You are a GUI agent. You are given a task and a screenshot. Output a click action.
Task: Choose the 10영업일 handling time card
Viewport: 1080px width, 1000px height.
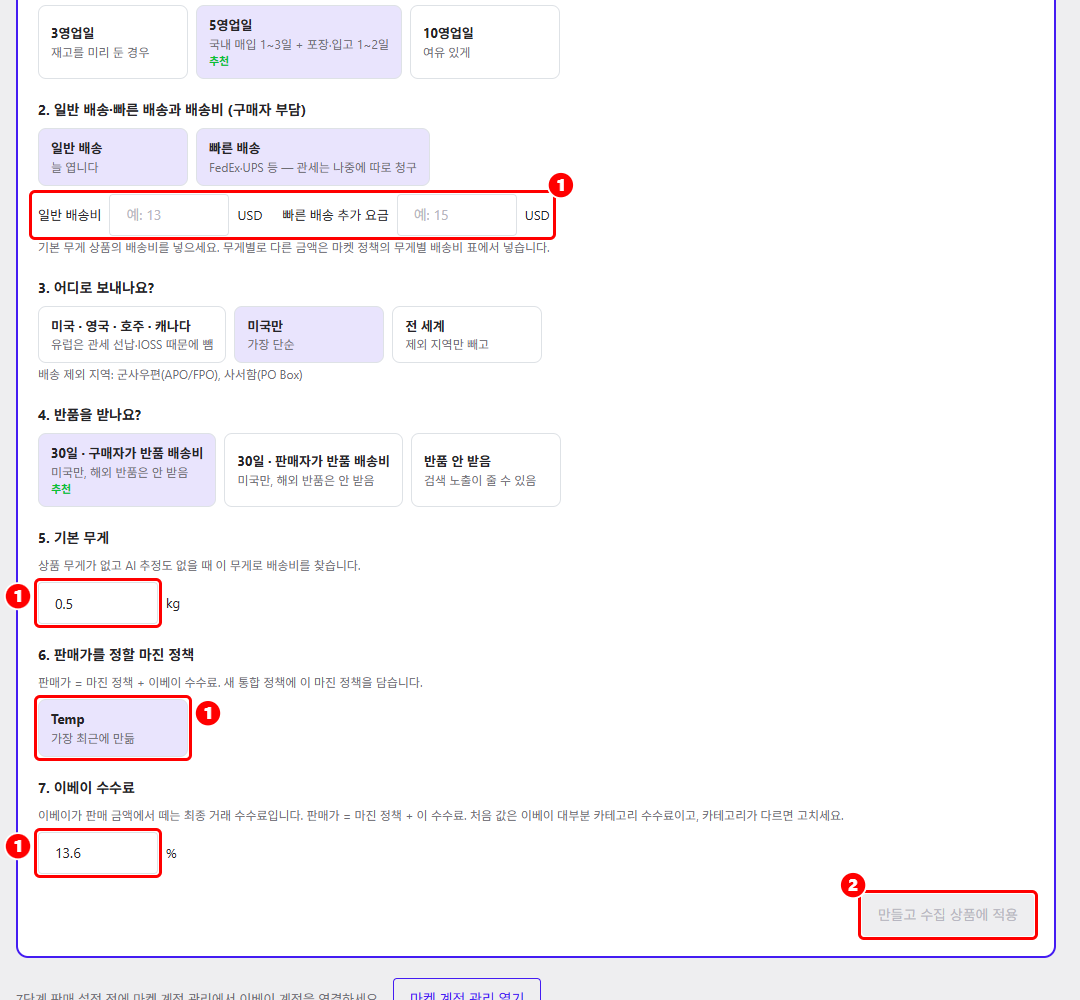point(485,42)
